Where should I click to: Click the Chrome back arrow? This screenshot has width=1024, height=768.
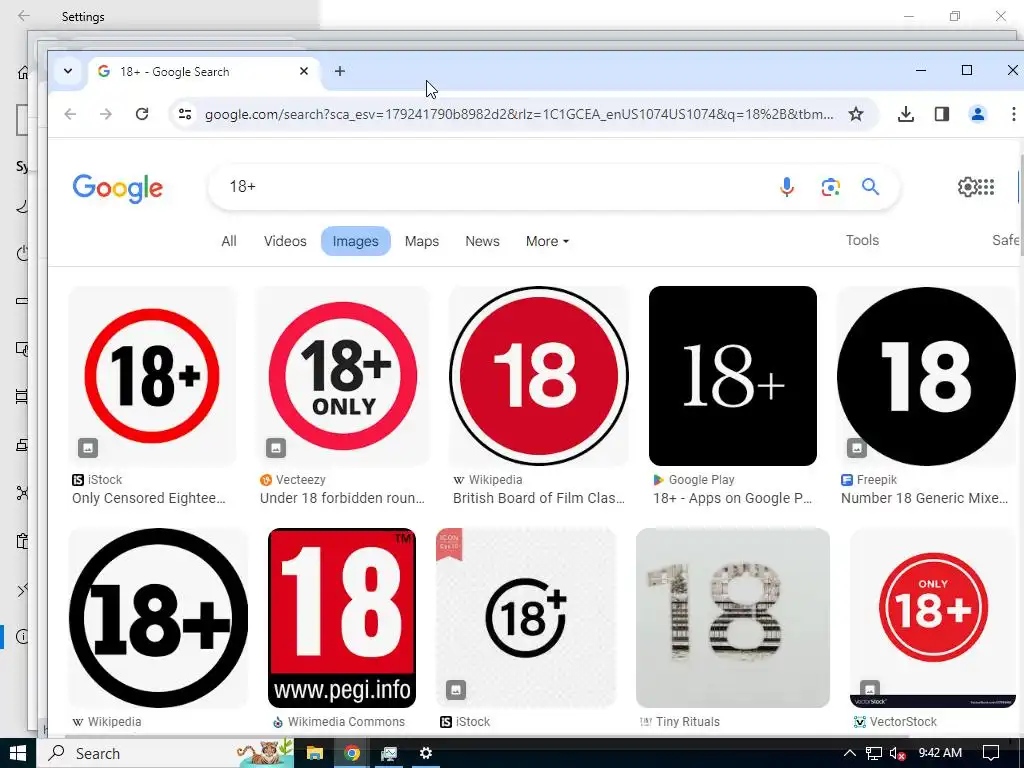pos(71,114)
